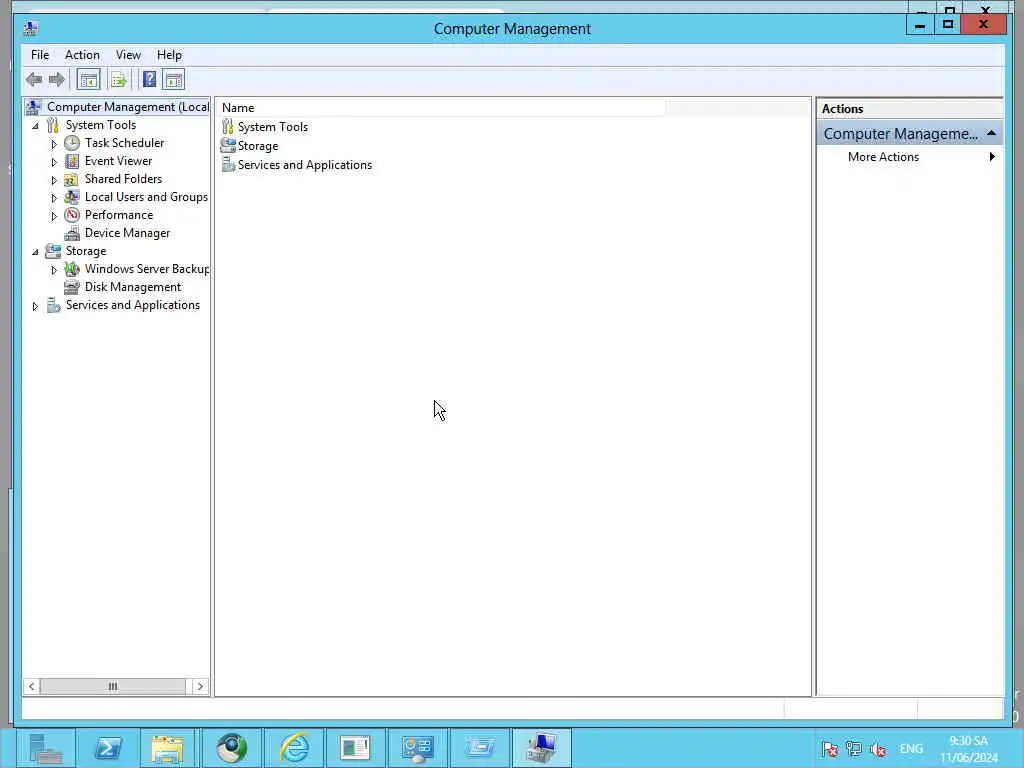Image resolution: width=1024 pixels, height=768 pixels.
Task: Open the Action menu
Action: tap(82, 55)
